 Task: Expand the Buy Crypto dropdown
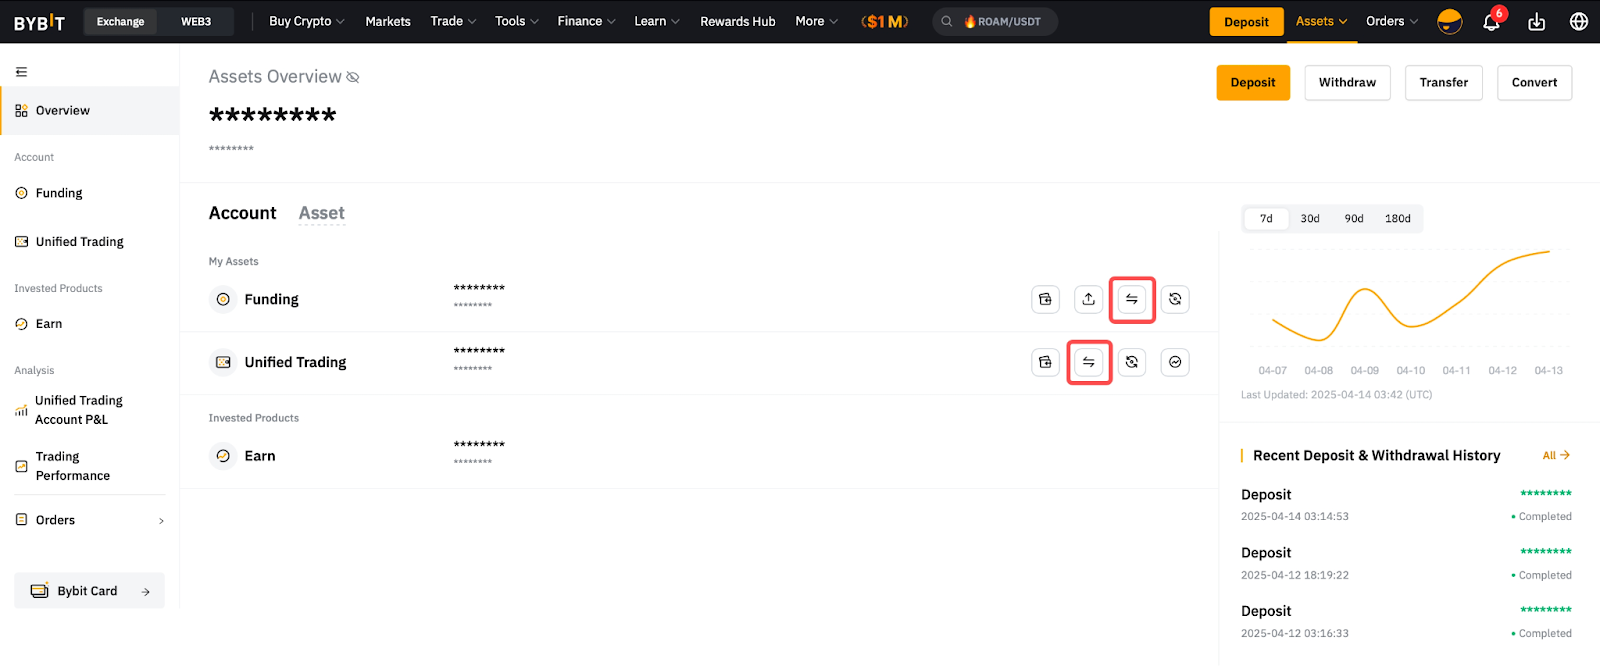(306, 22)
